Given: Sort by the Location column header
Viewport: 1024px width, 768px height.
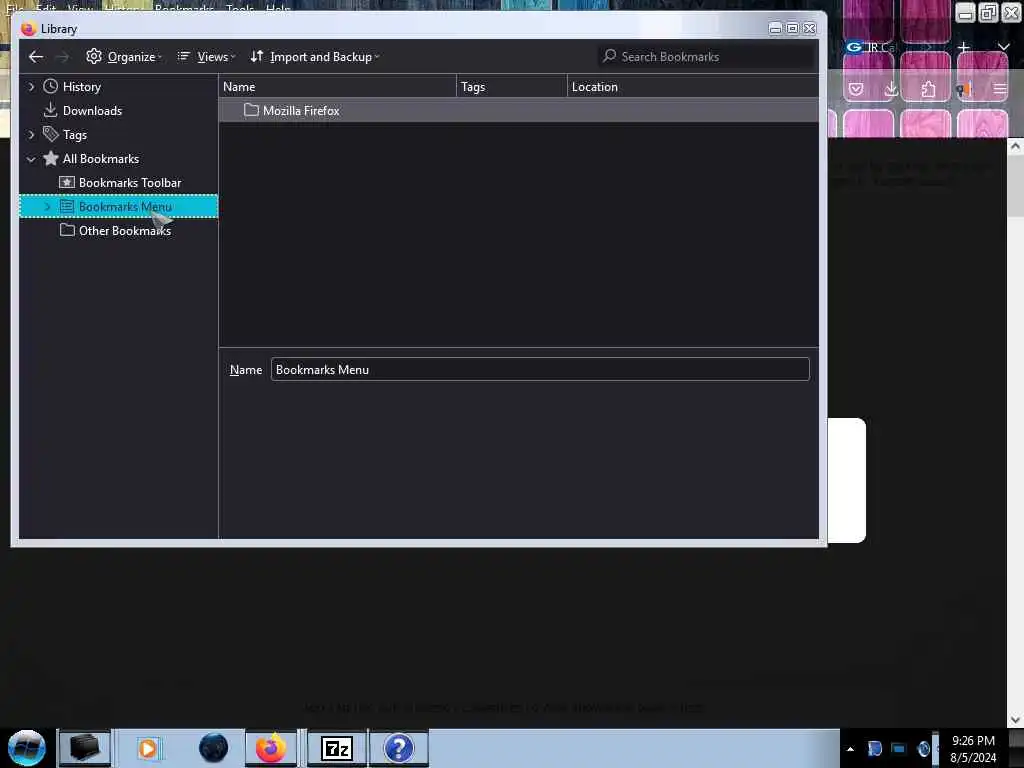Looking at the screenshot, I should tap(693, 87).
